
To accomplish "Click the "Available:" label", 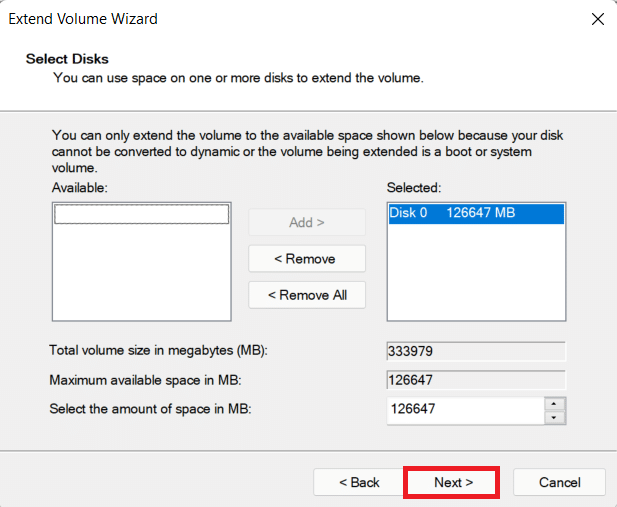I will click(x=78, y=187).
